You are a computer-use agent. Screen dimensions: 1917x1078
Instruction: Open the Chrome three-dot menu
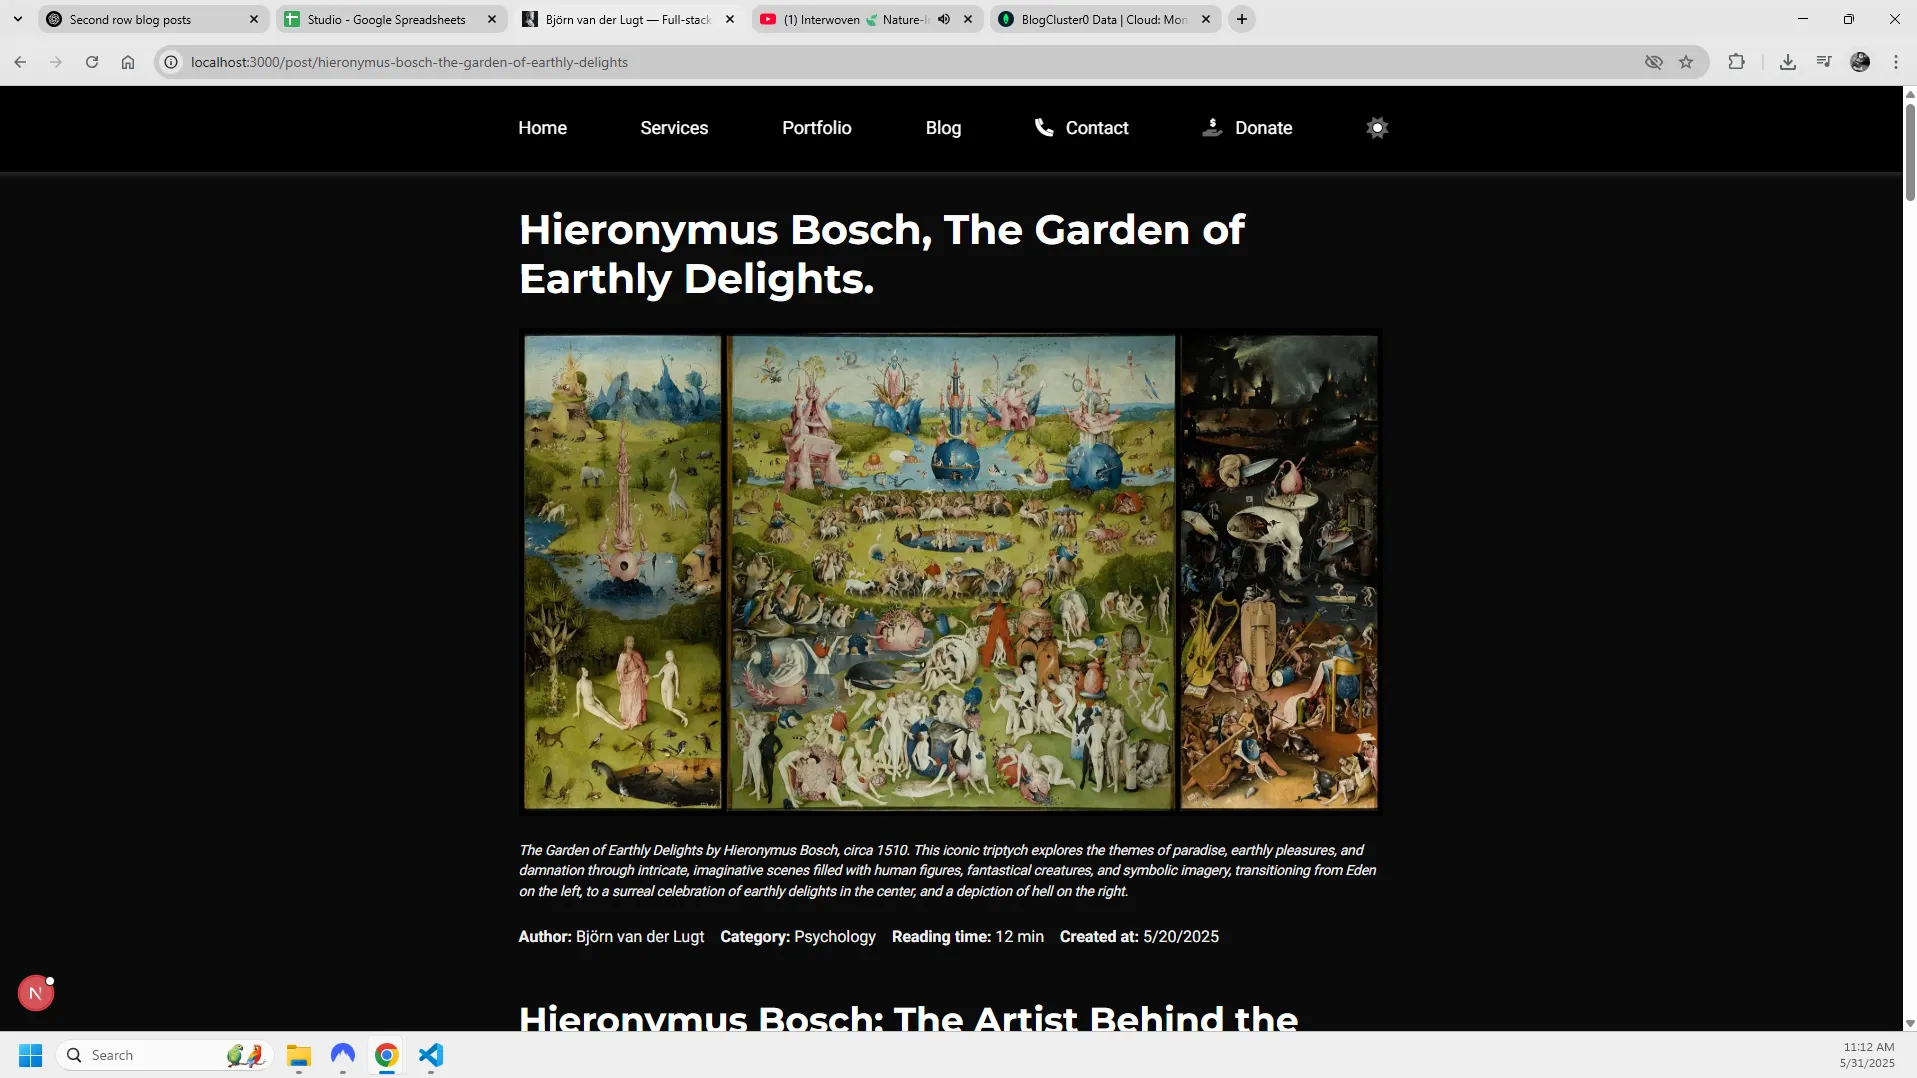coord(1896,62)
